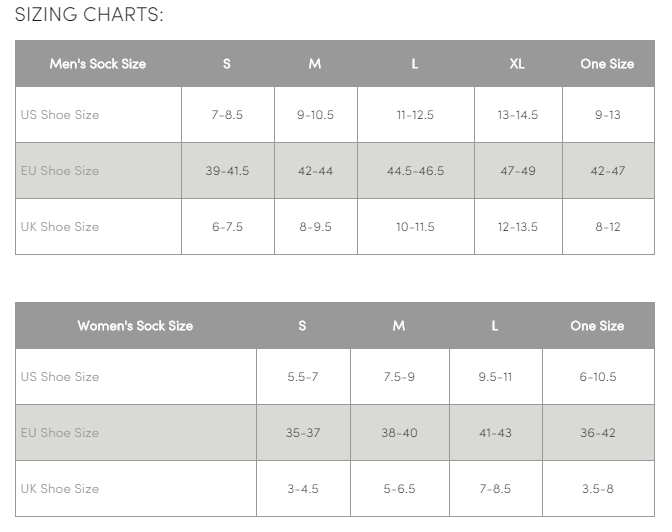Select the women's "5.5-7" US size cell
The width and height of the screenshot is (672, 532).
click(302, 377)
